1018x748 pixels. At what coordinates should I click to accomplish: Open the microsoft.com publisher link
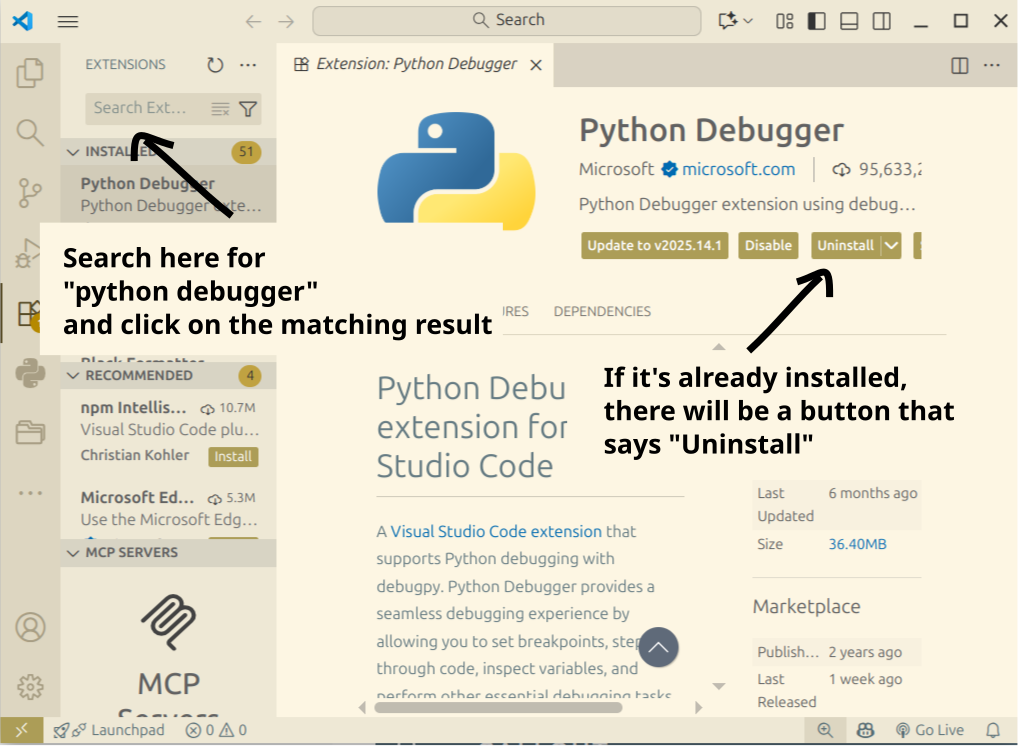click(738, 169)
